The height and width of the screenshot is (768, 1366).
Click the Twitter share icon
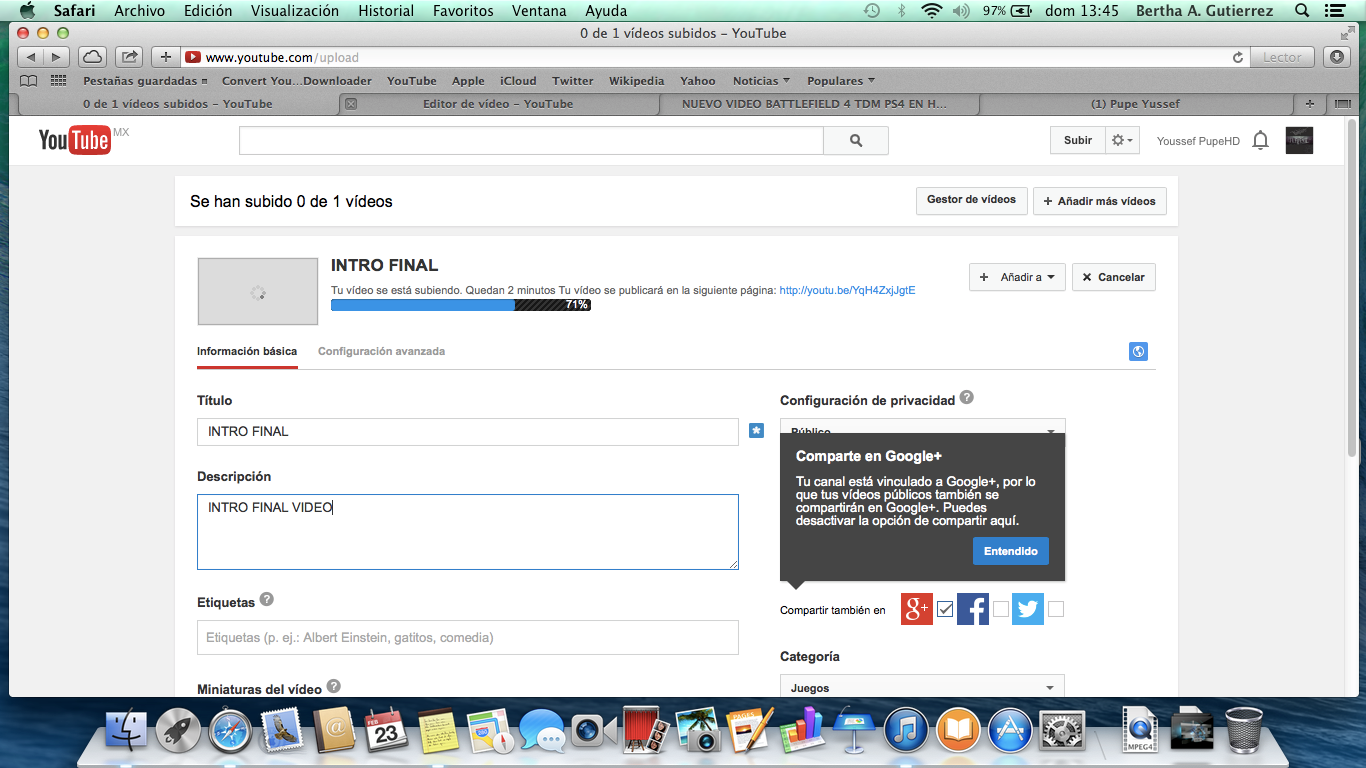pos(1028,609)
